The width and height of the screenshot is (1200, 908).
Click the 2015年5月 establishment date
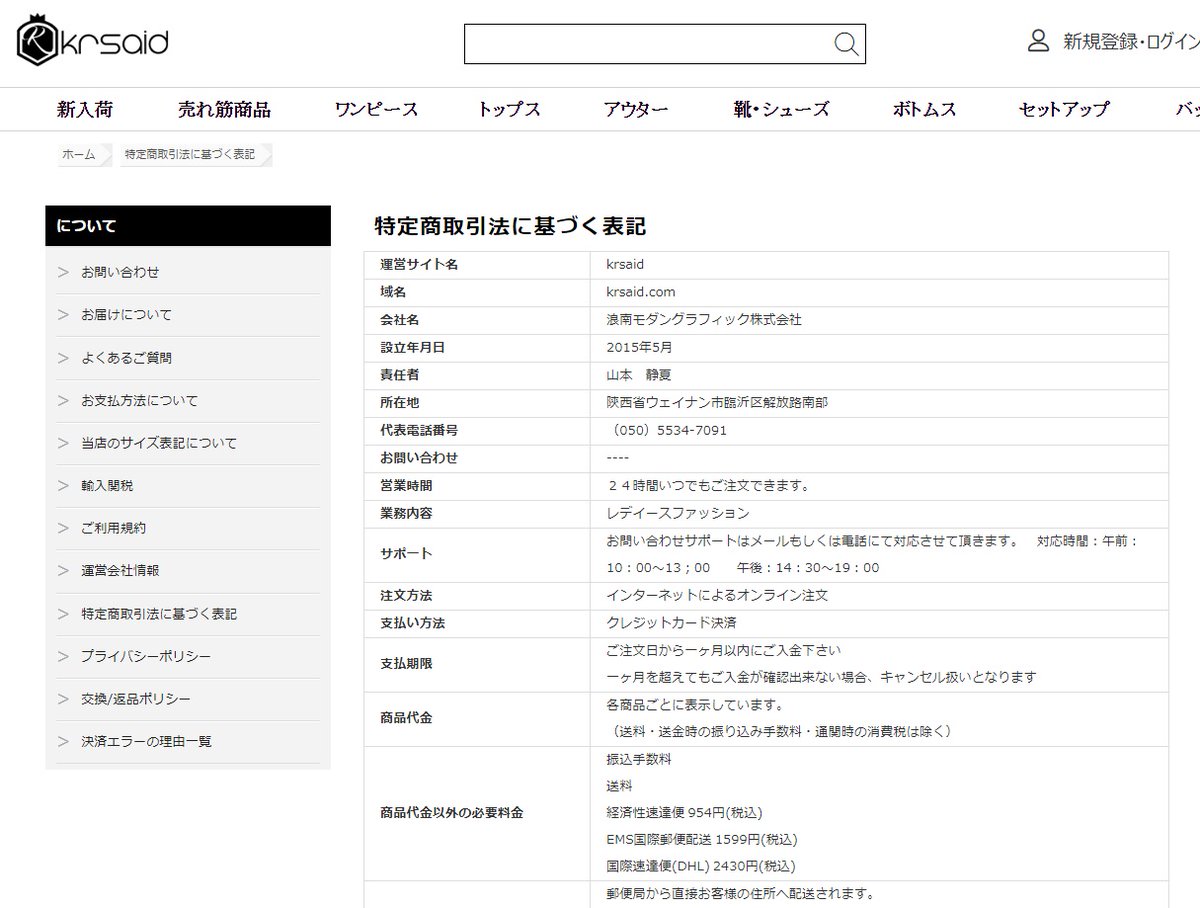point(640,347)
